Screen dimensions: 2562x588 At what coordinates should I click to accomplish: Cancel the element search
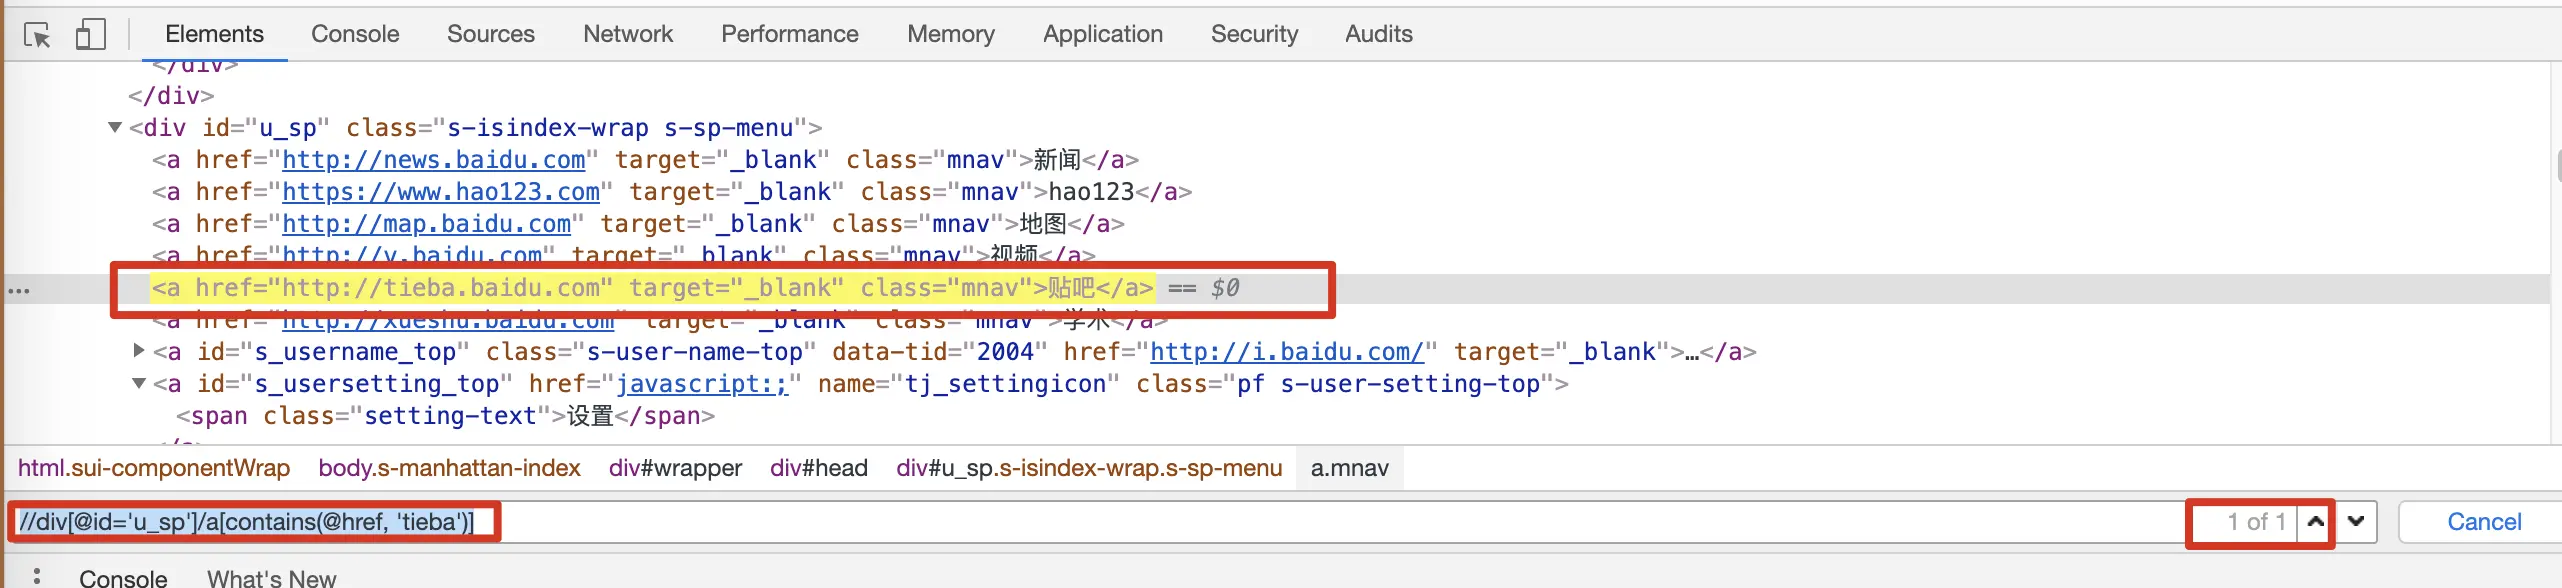2483,522
